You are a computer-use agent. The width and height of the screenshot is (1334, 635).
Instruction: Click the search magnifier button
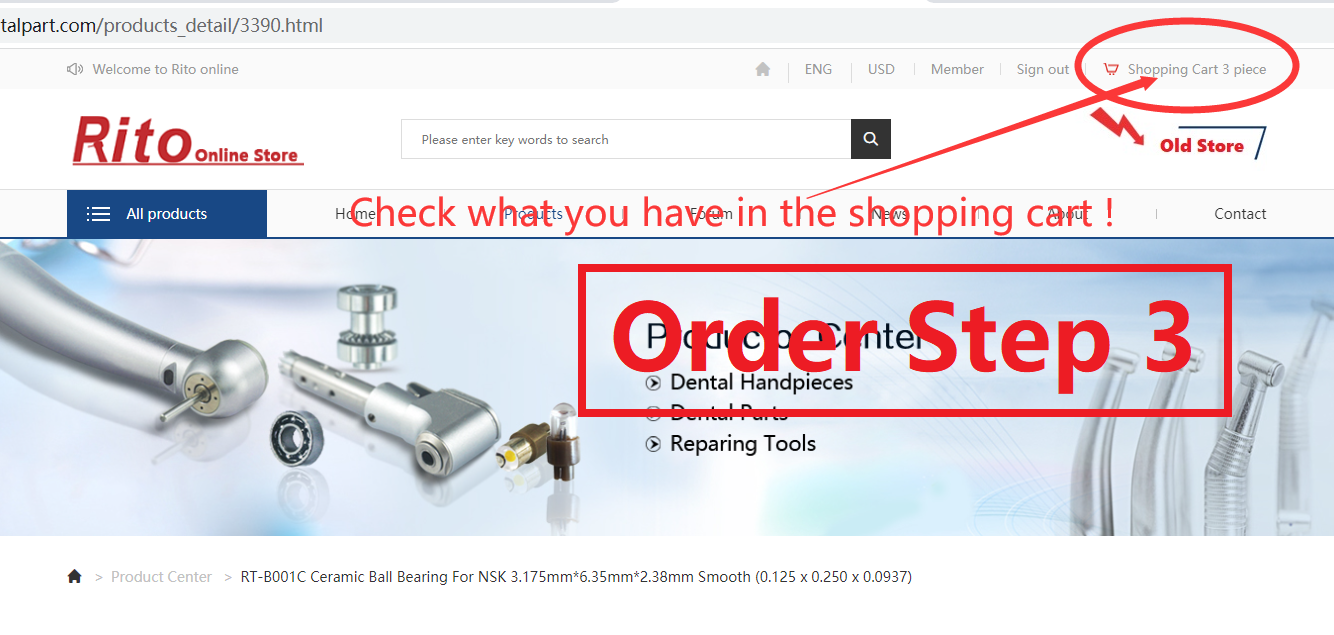tap(871, 139)
